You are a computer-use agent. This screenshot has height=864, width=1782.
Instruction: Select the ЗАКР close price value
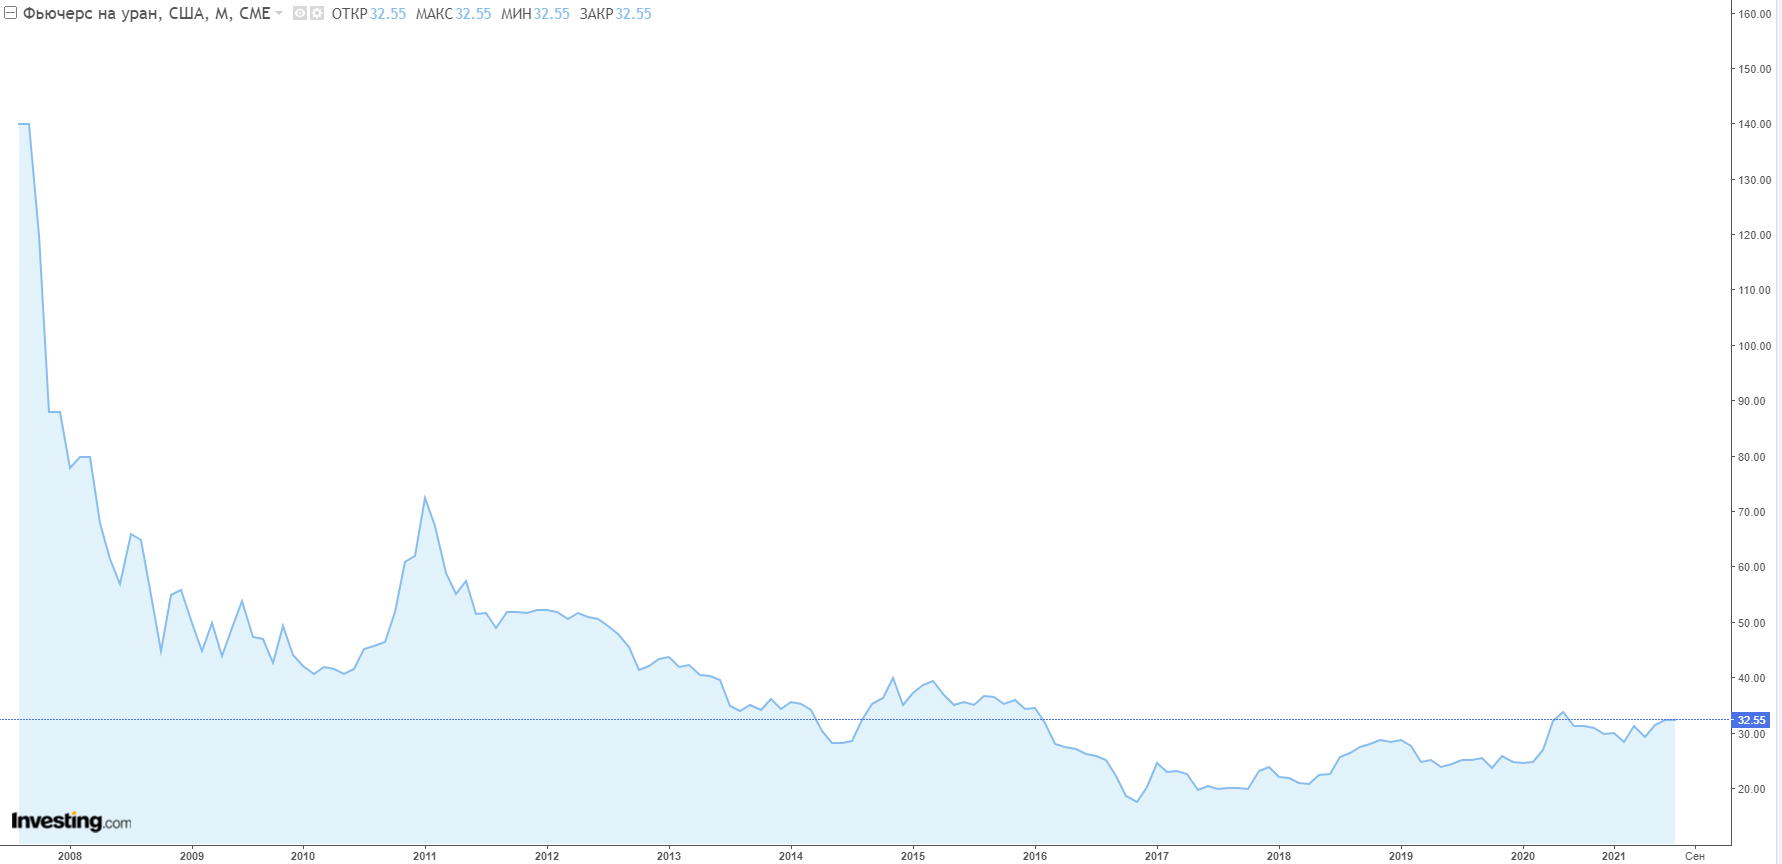pos(633,14)
